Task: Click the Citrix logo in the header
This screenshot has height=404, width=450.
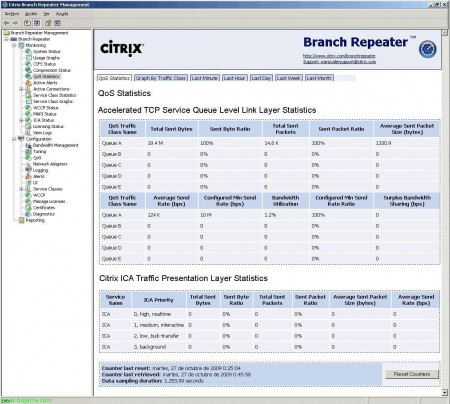Action: (x=122, y=49)
